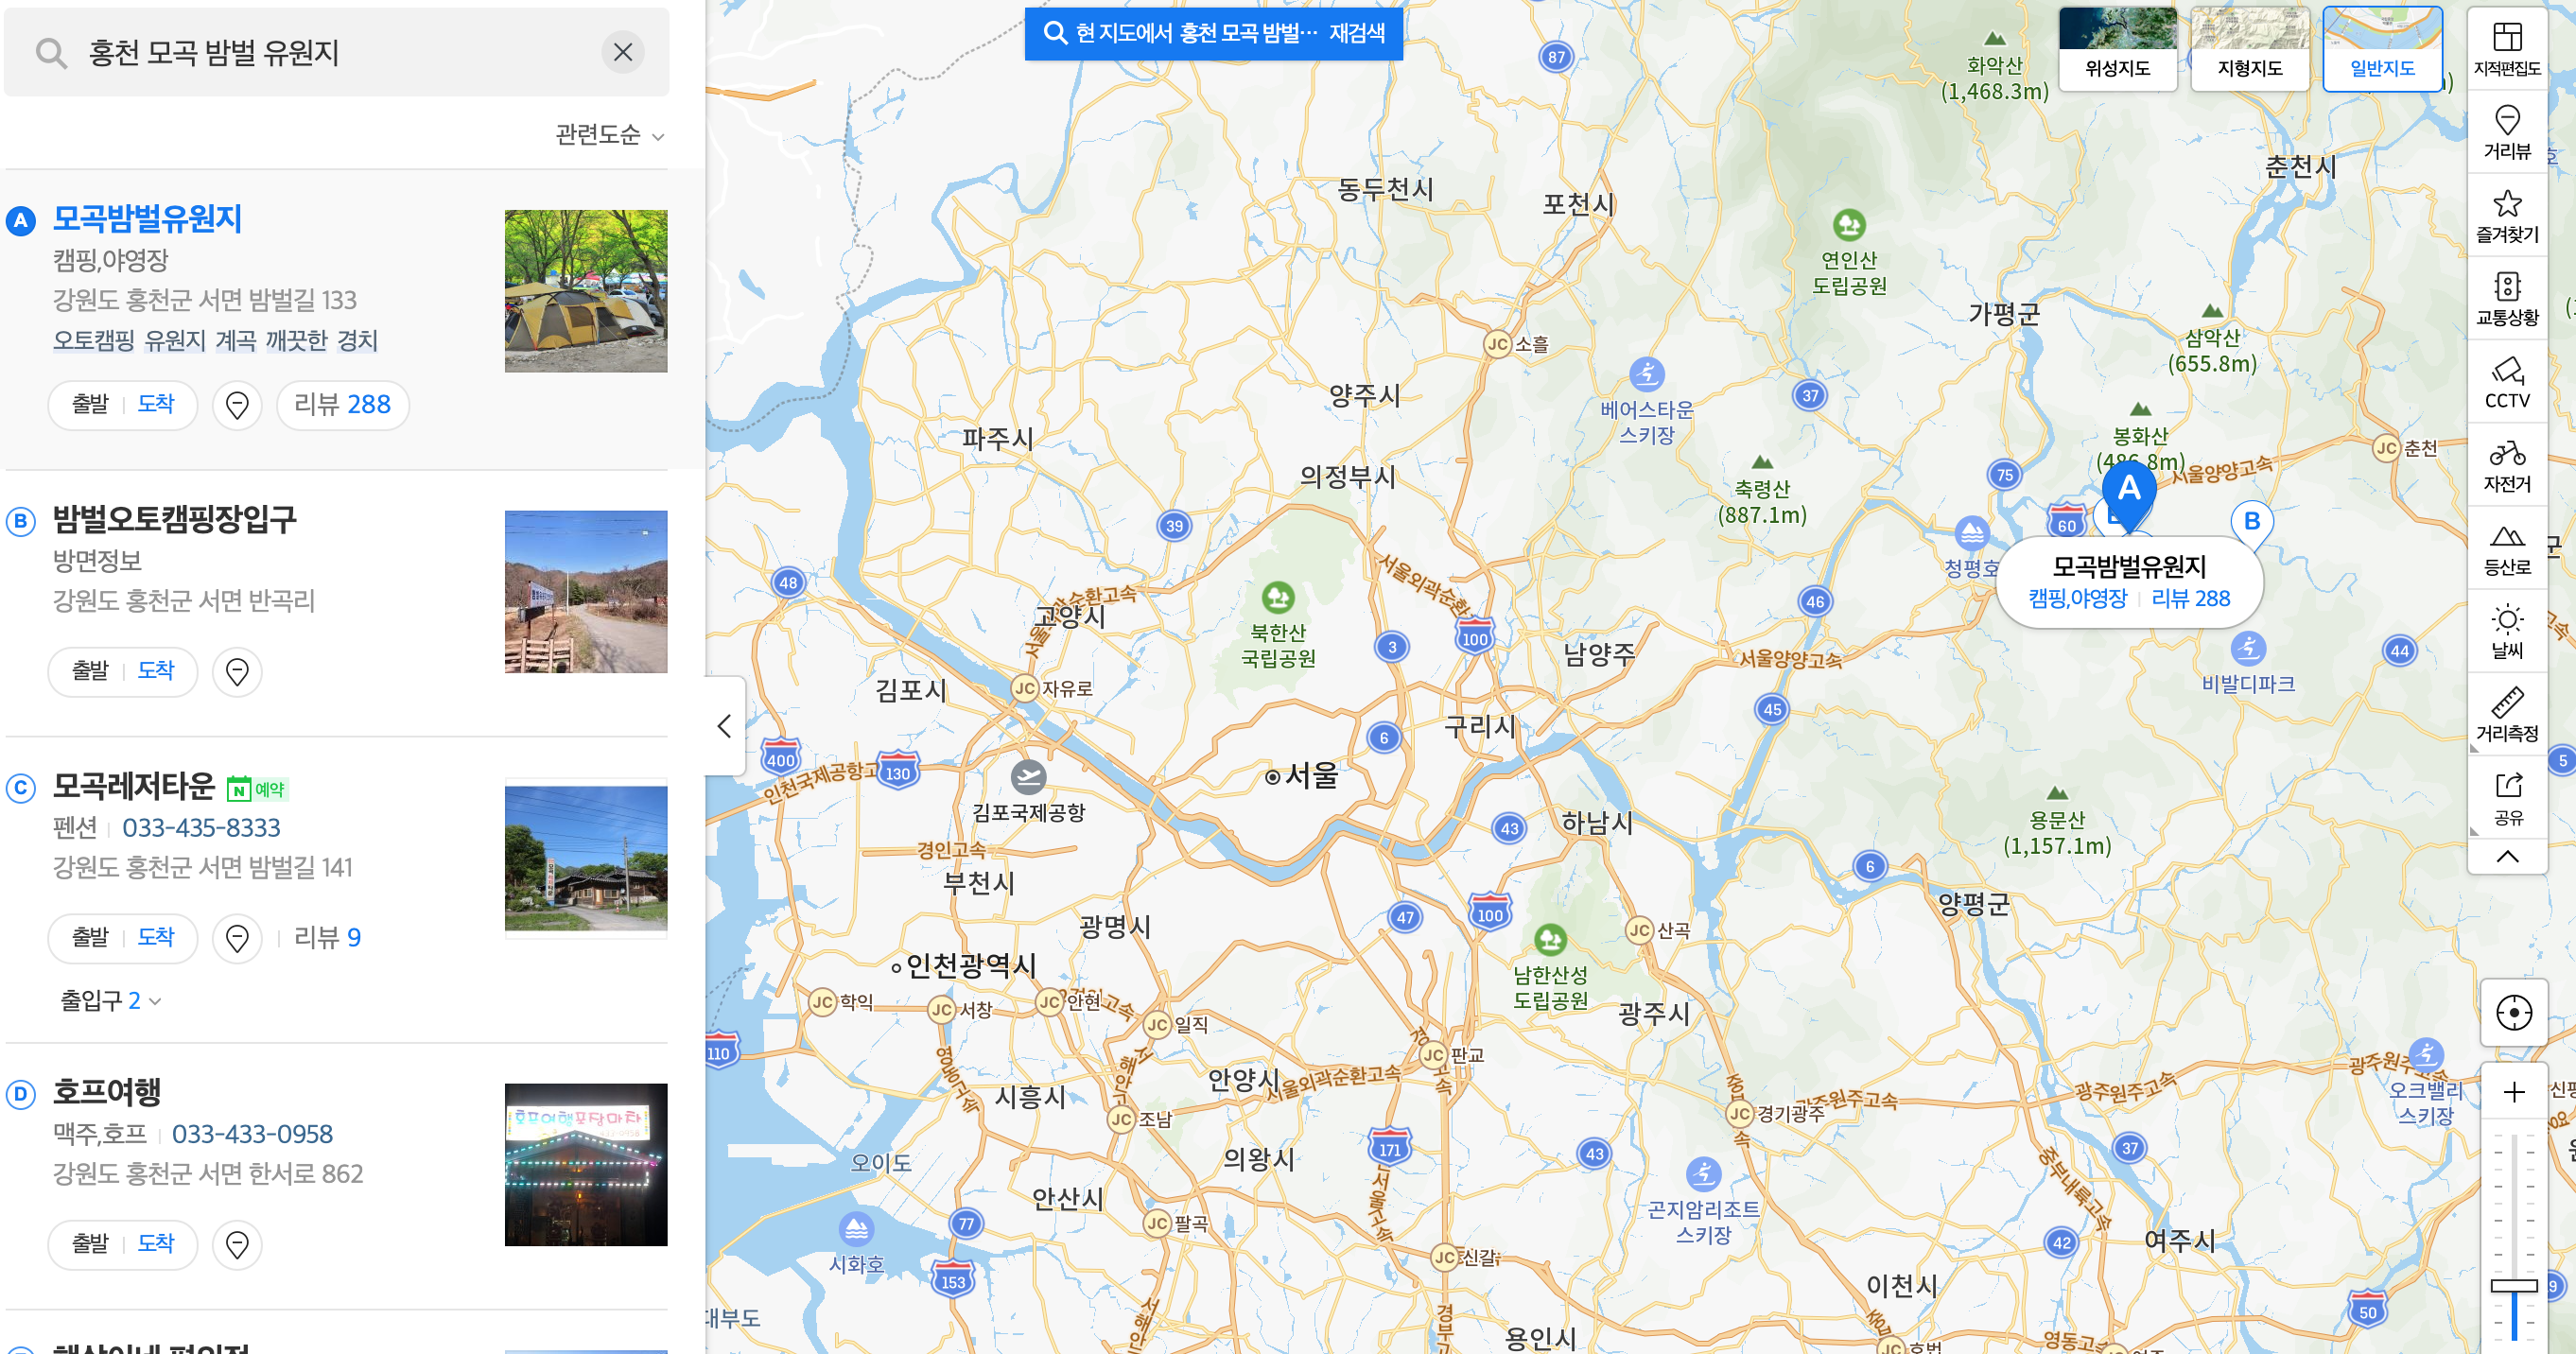
Task: Set 호프여행 as arrival point
Action: pyautogui.click(x=156, y=1244)
